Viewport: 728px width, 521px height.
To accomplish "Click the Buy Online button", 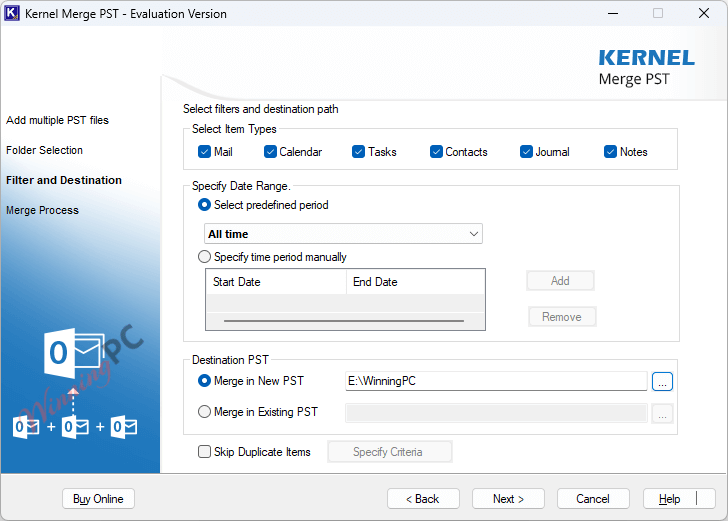I will [x=98, y=499].
